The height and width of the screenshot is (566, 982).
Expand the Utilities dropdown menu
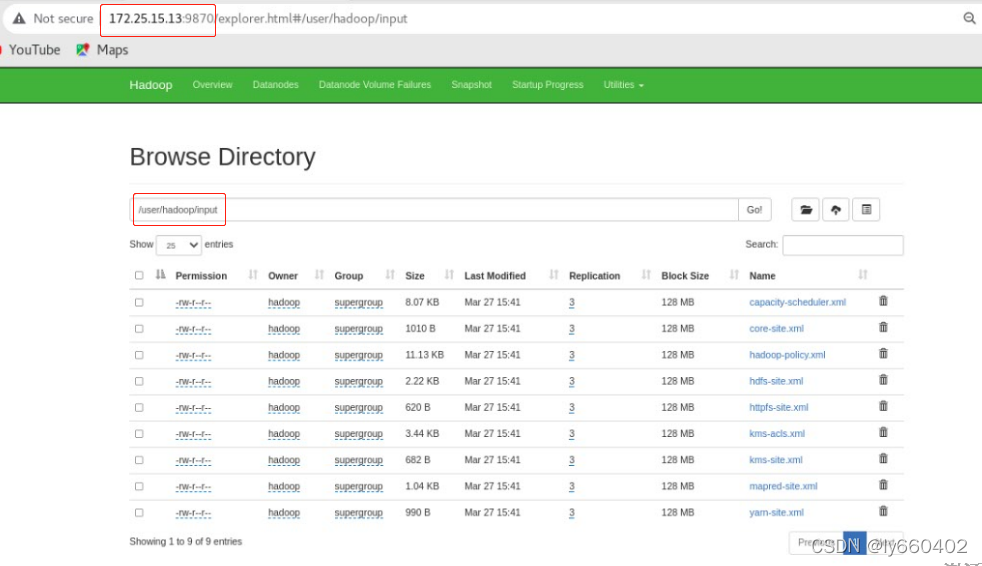coord(623,85)
